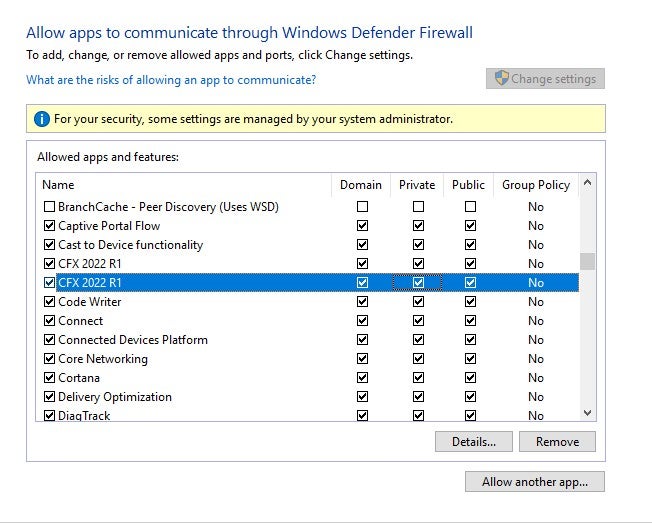Click the Group Policy column header

(536, 185)
